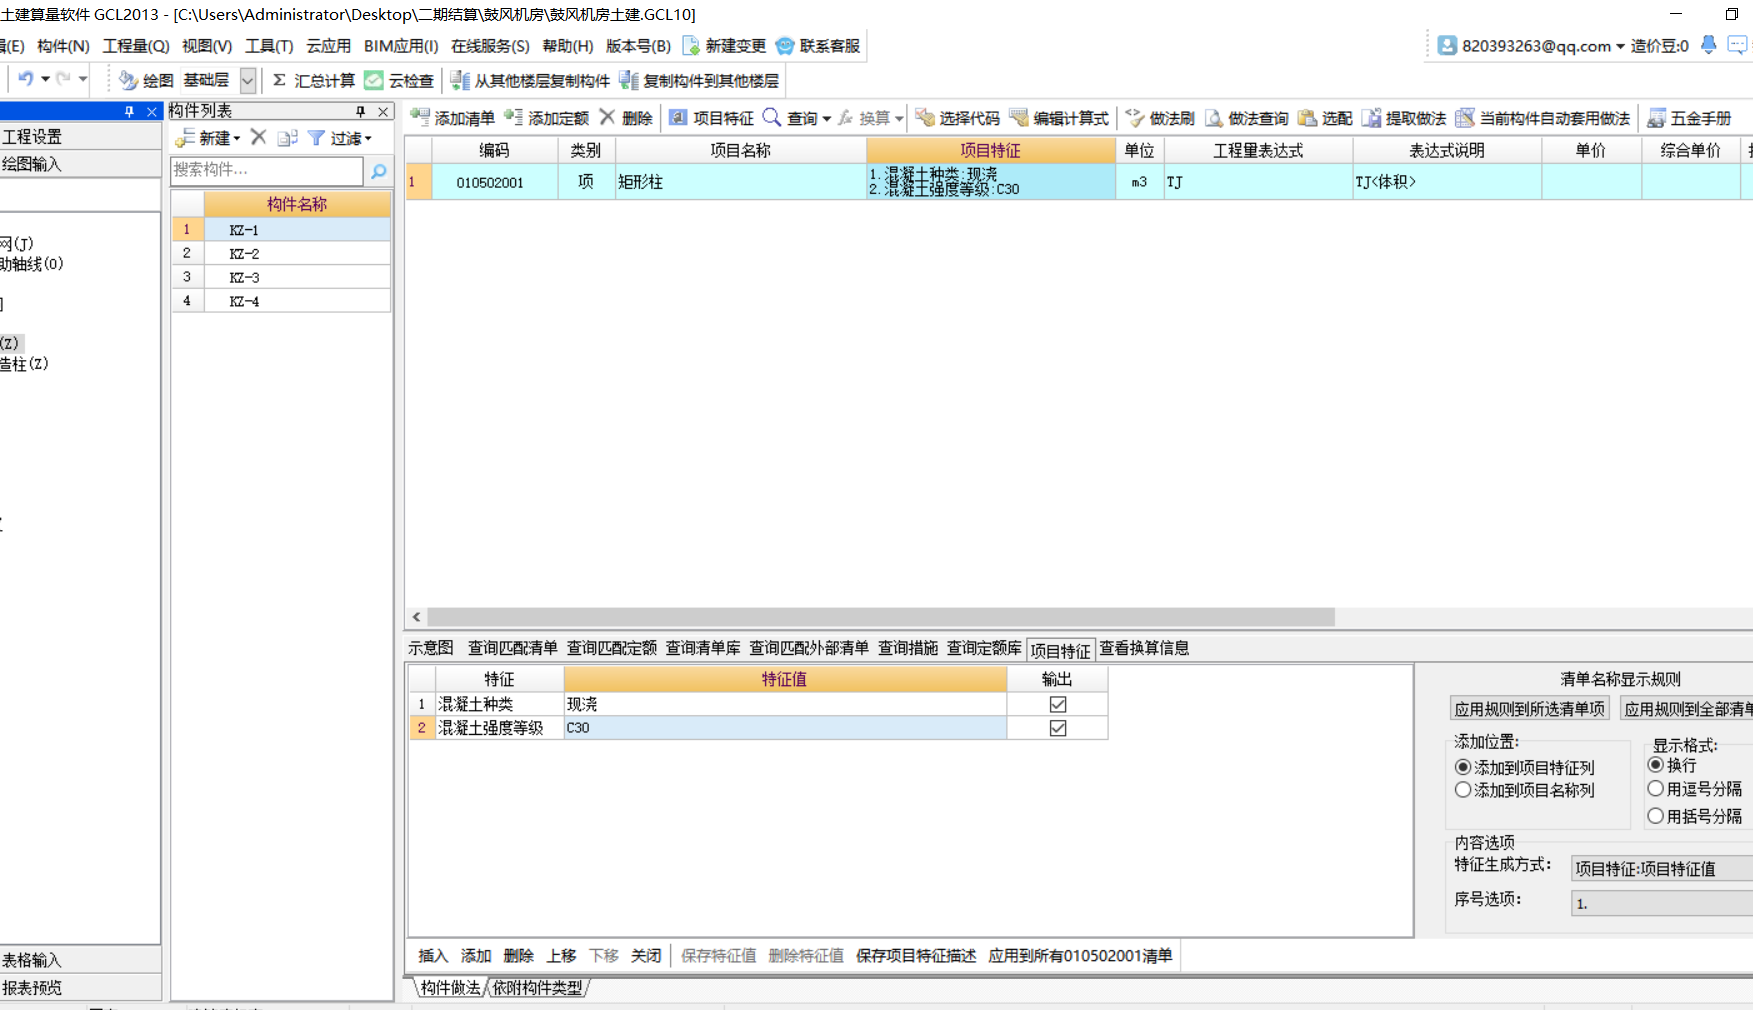1753x1010 pixels.
Task: Click 新建变更 icon in menu bar
Action: point(691,46)
